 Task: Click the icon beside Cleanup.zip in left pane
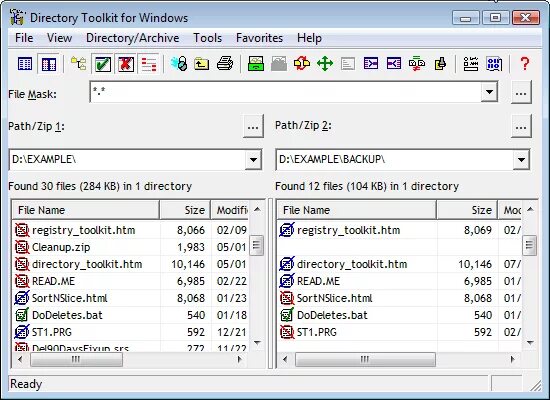pos(22,247)
